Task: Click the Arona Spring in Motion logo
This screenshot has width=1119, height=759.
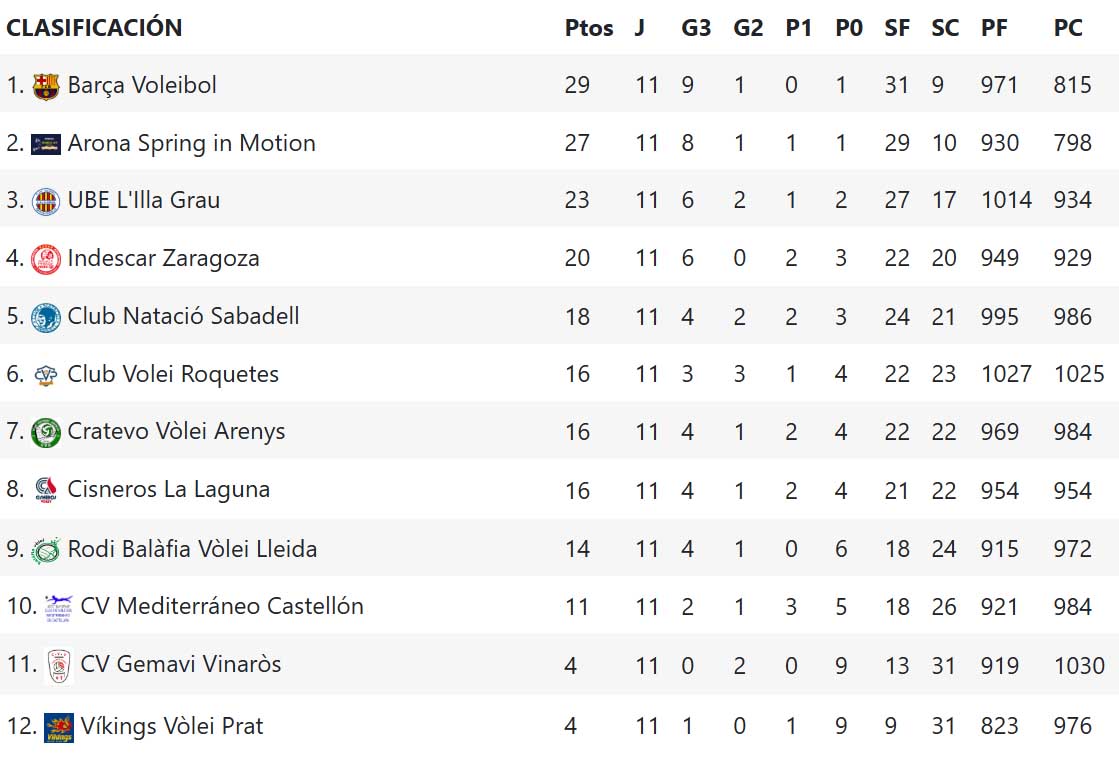Action: [46, 144]
